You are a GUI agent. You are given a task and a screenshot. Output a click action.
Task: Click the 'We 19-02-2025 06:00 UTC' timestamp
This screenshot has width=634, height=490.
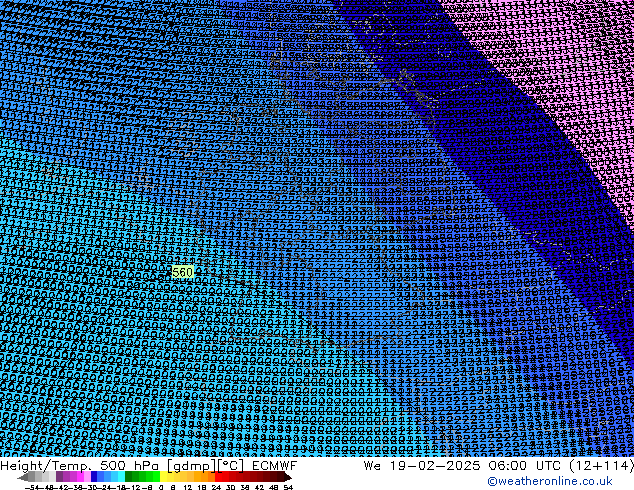(463, 466)
